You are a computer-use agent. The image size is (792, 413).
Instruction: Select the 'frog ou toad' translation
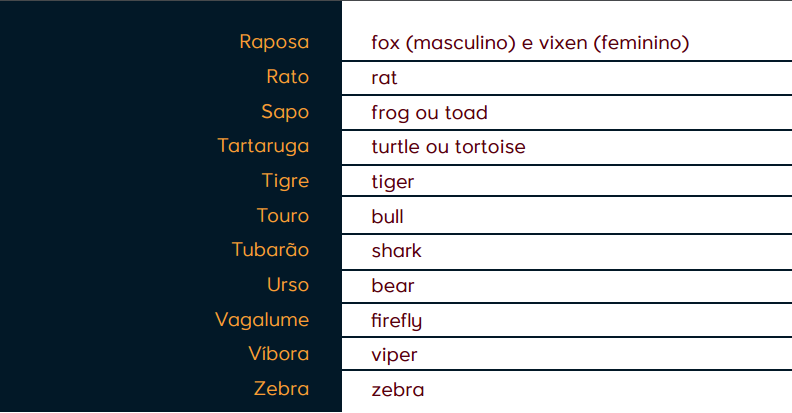coord(429,113)
